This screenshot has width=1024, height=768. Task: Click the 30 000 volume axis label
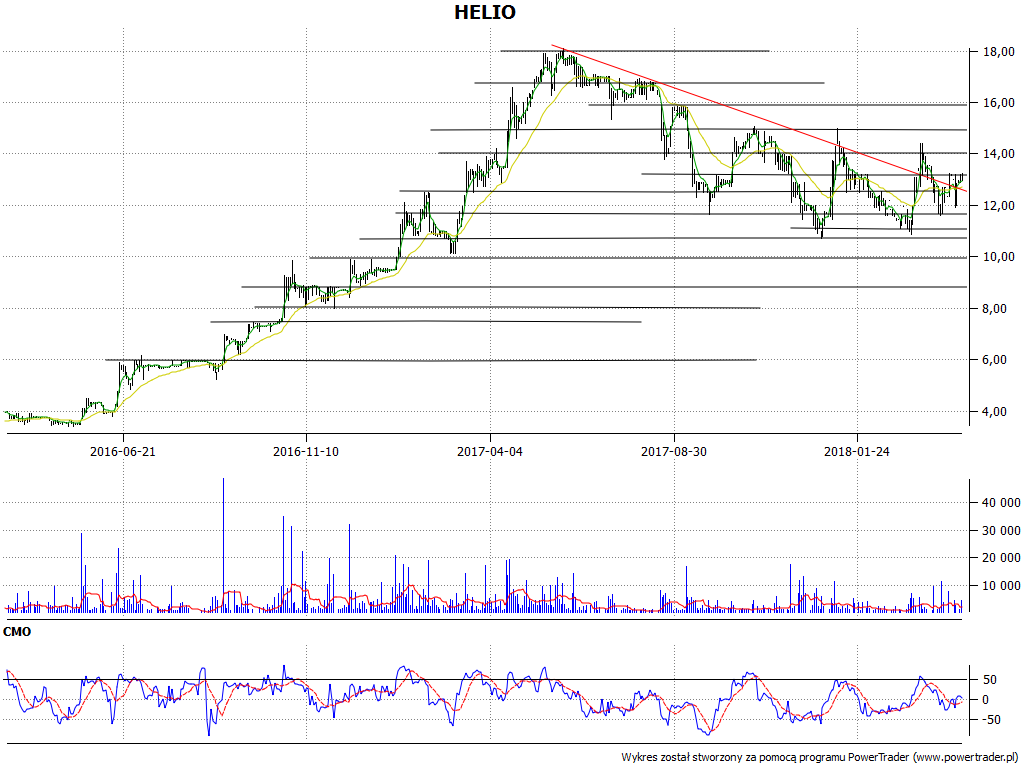coord(1000,531)
